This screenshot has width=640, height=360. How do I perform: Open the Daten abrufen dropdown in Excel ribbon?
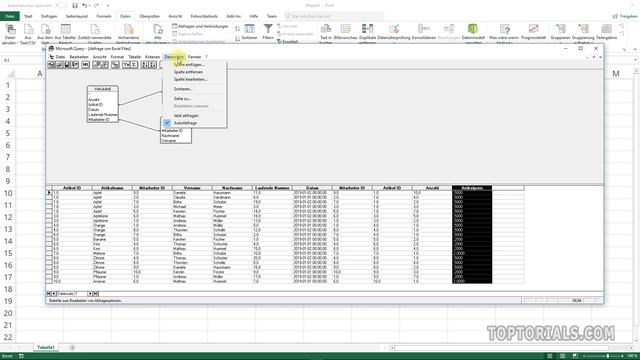click(10, 33)
